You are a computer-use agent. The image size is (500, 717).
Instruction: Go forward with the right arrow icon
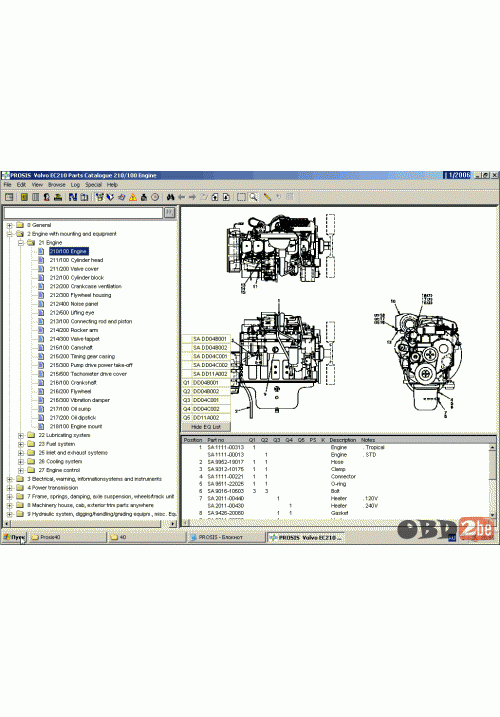click(x=193, y=197)
